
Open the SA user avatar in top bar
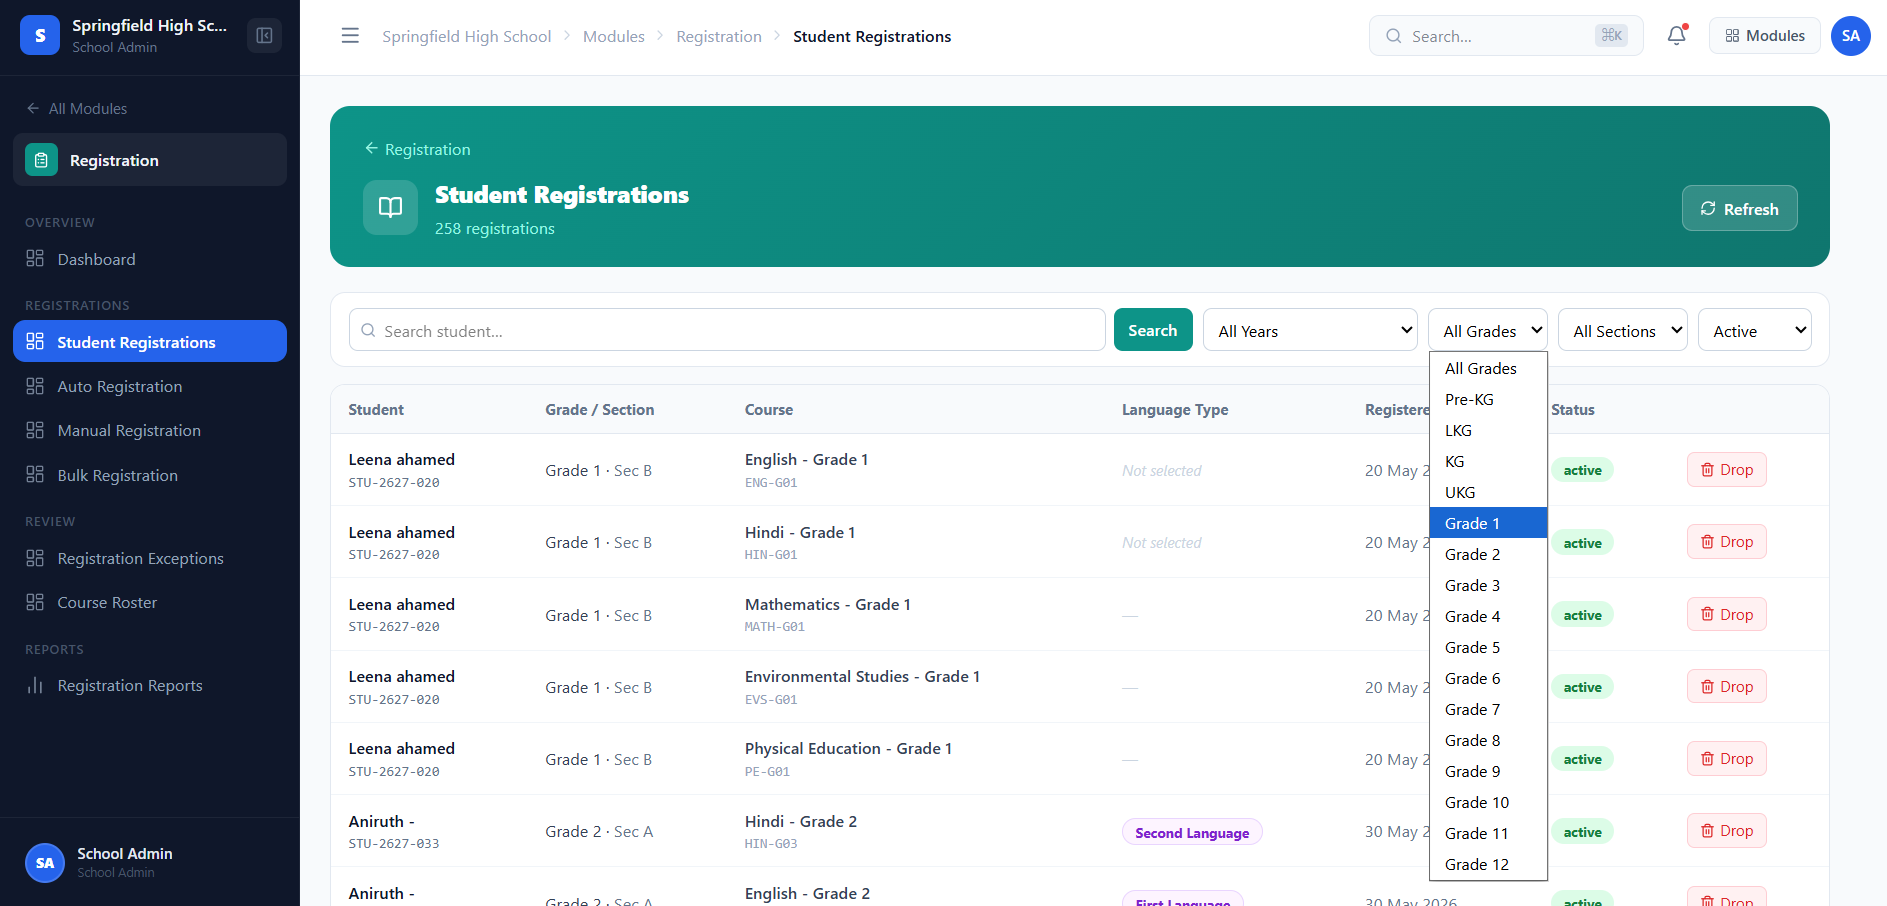coord(1851,36)
